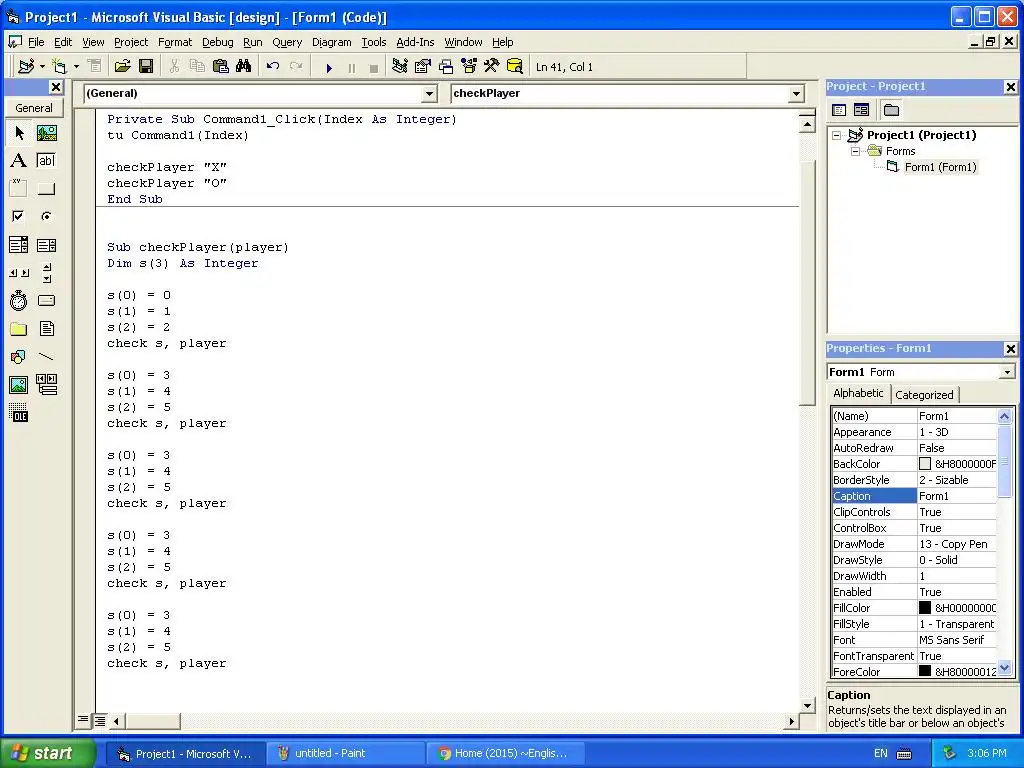Viewport: 1024px width, 768px height.
Task: Select the General toolbox tab
Action: coord(34,108)
